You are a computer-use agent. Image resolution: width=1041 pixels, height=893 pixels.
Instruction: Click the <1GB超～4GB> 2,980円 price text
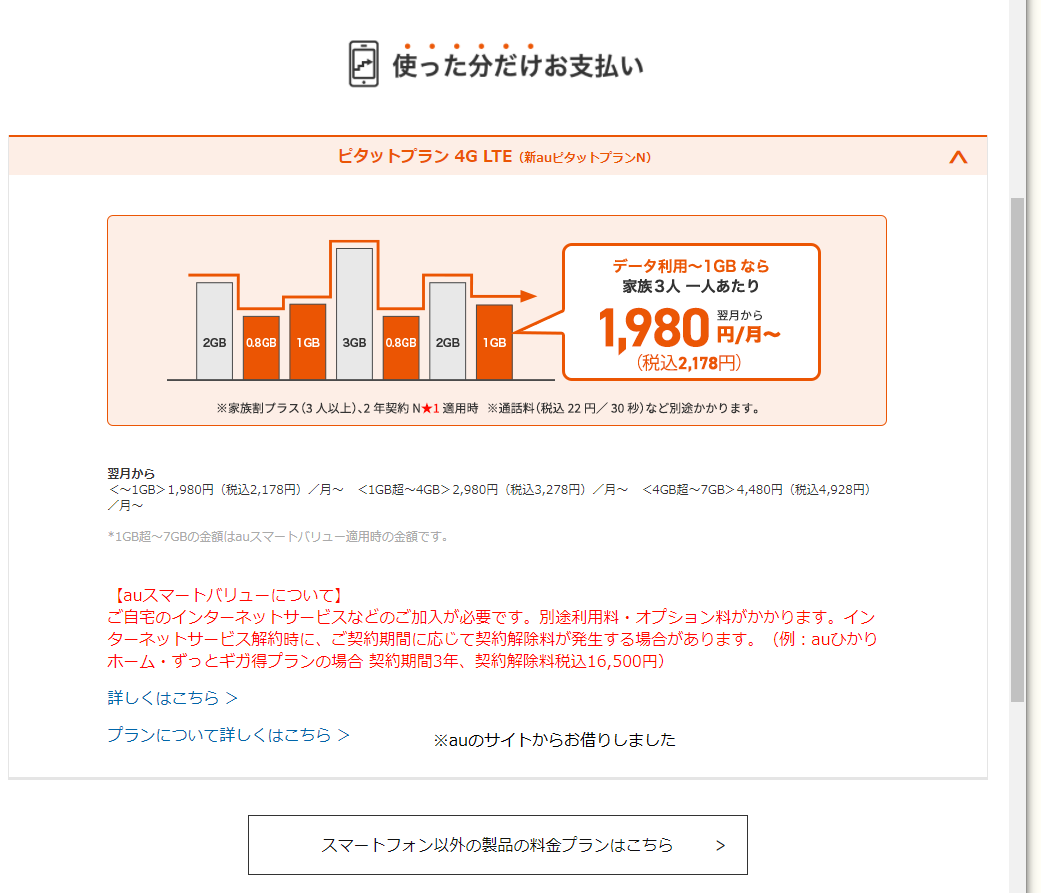point(493,489)
